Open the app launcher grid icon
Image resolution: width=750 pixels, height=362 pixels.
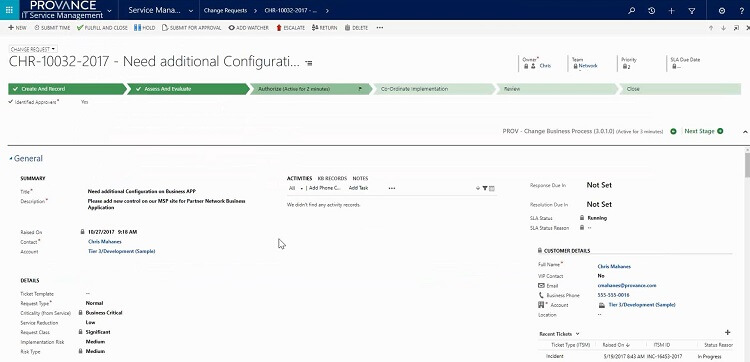tap(9, 10)
